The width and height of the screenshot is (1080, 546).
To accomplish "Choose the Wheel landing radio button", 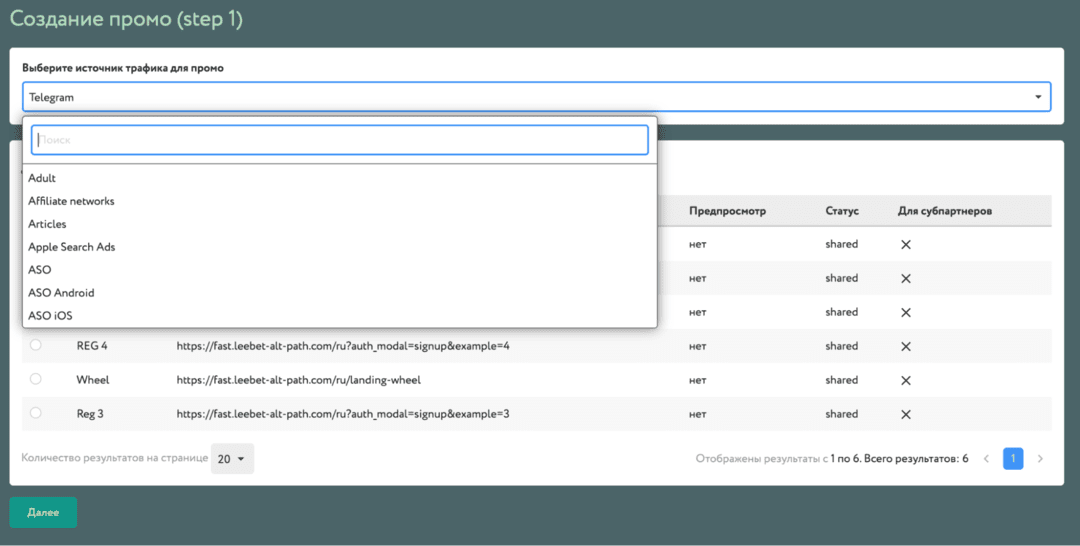I will click(x=36, y=379).
